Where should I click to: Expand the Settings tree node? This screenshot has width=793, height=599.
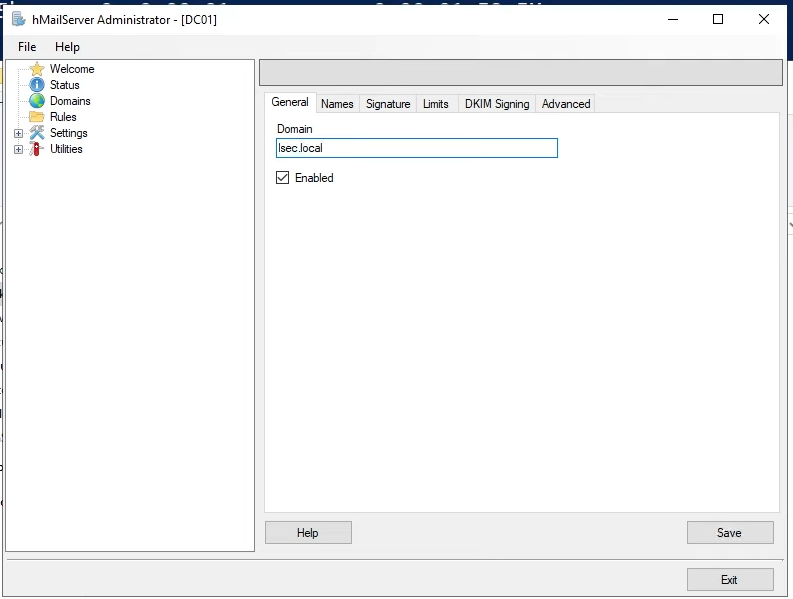pos(18,134)
